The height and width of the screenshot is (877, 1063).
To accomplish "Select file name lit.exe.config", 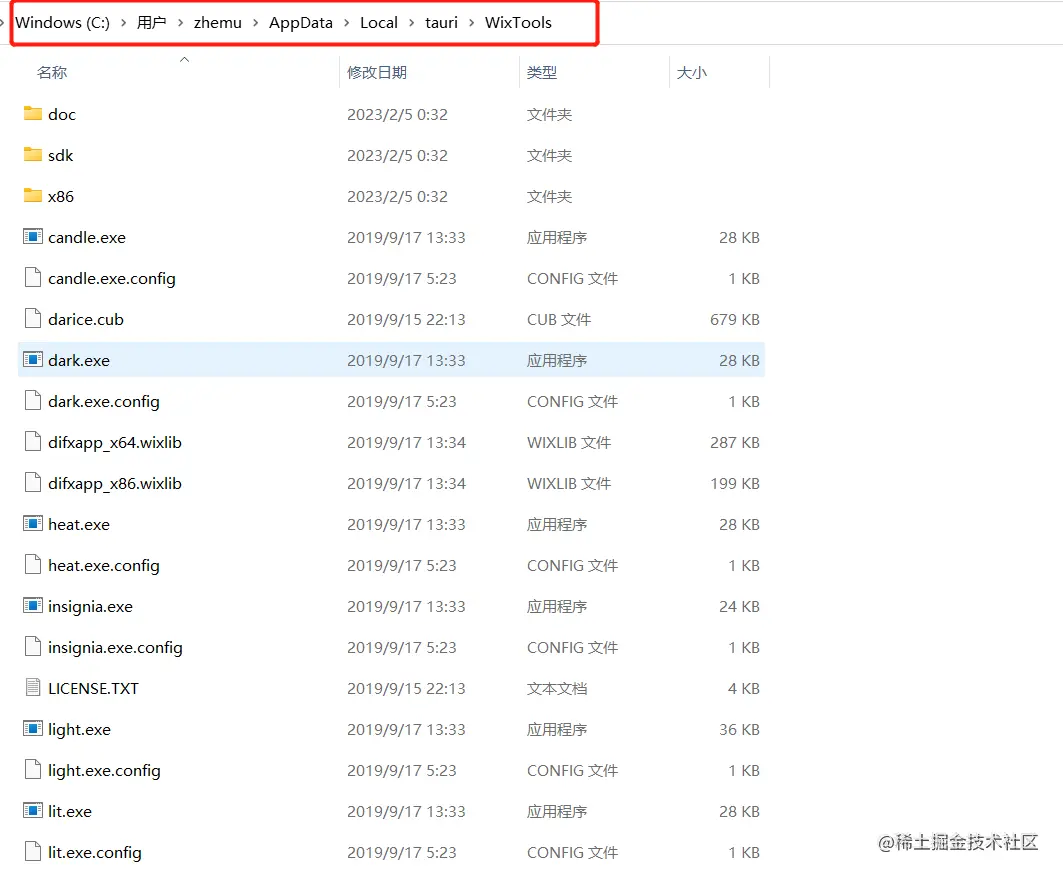I will click(x=95, y=853).
